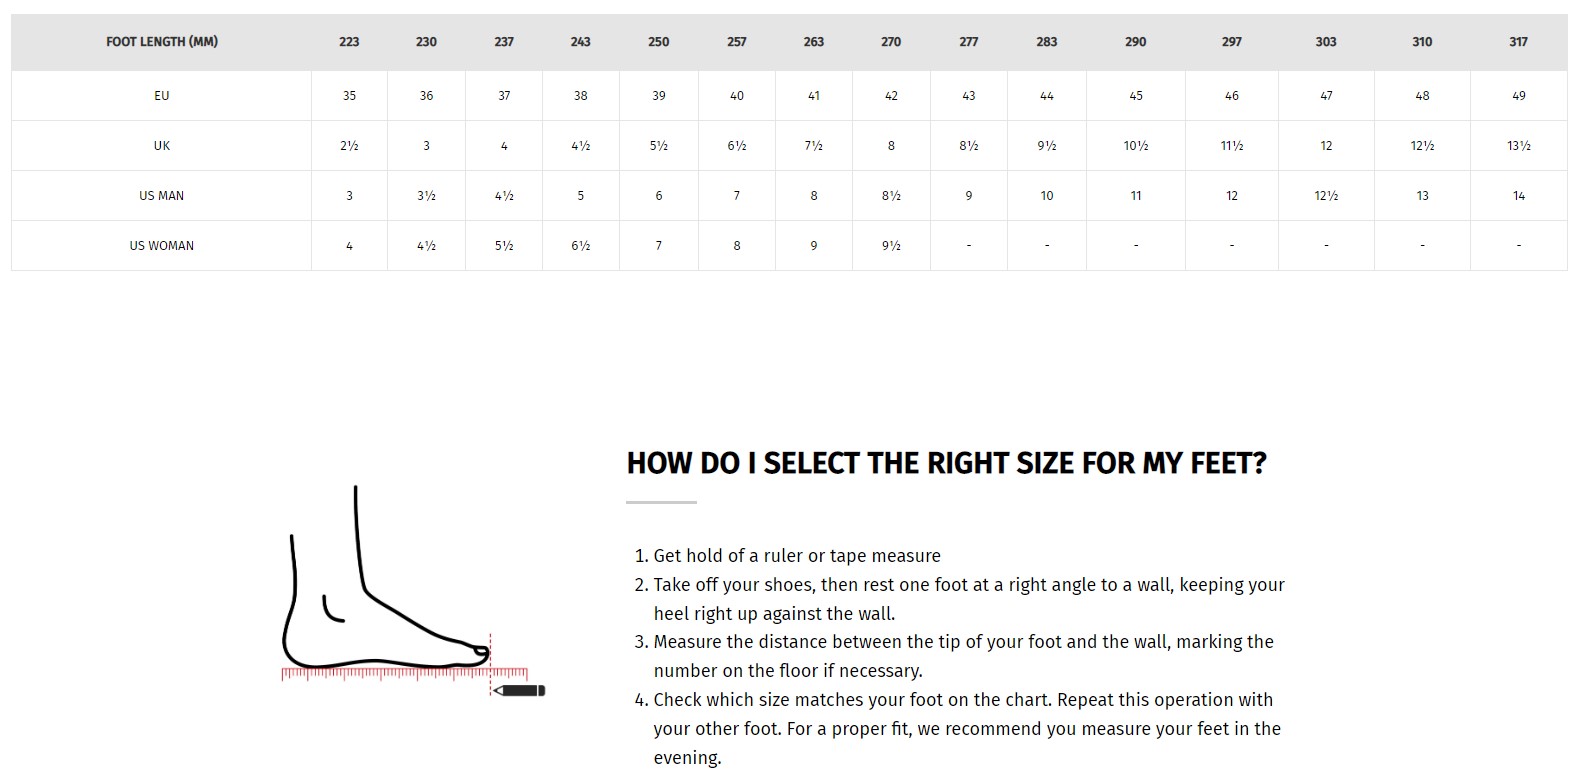Select the UK row label
This screenshot has height=783, width=1580.
(x=162, y=146)
